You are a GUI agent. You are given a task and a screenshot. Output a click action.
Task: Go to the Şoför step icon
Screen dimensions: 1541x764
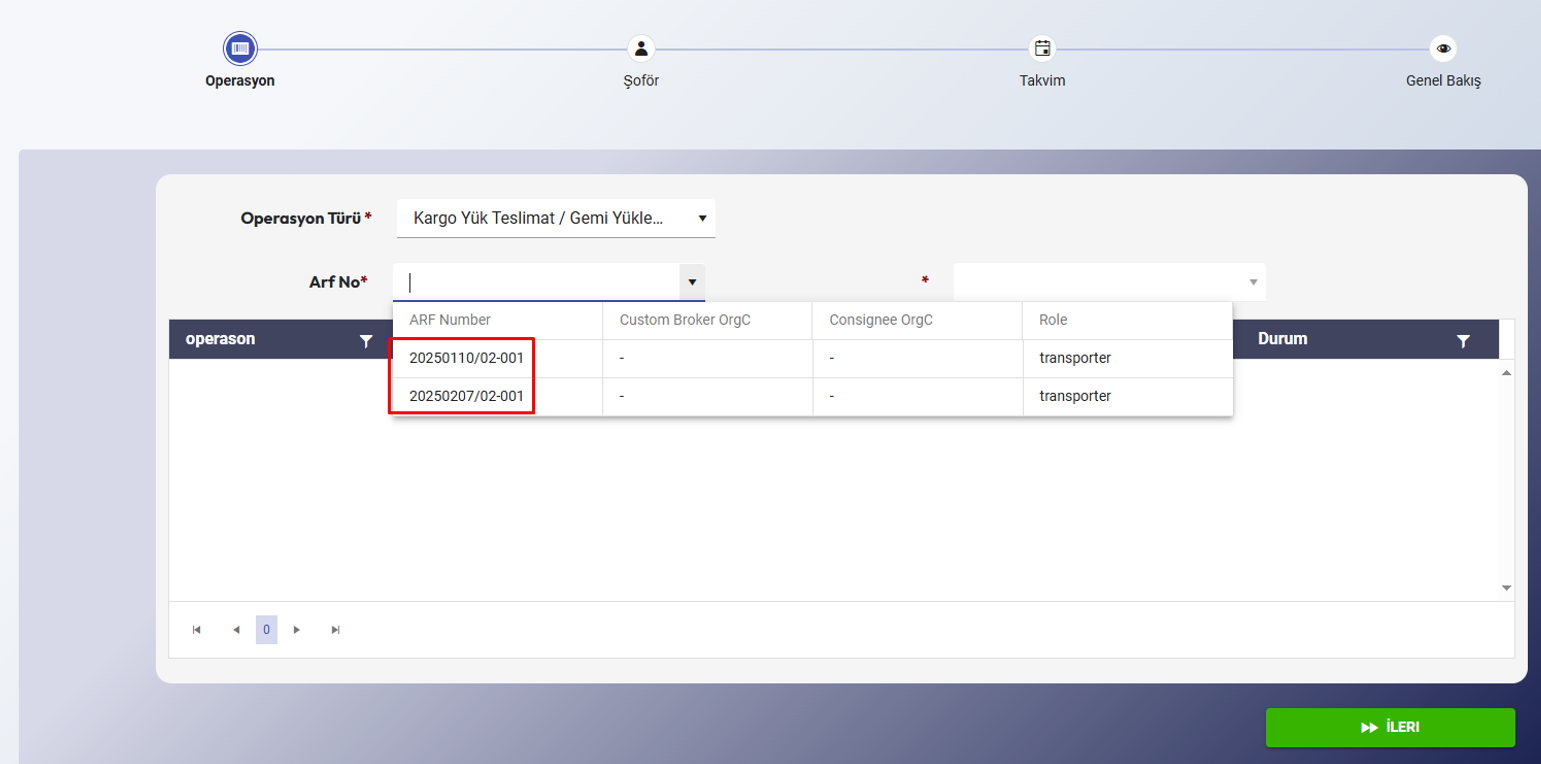click(641, 48)
